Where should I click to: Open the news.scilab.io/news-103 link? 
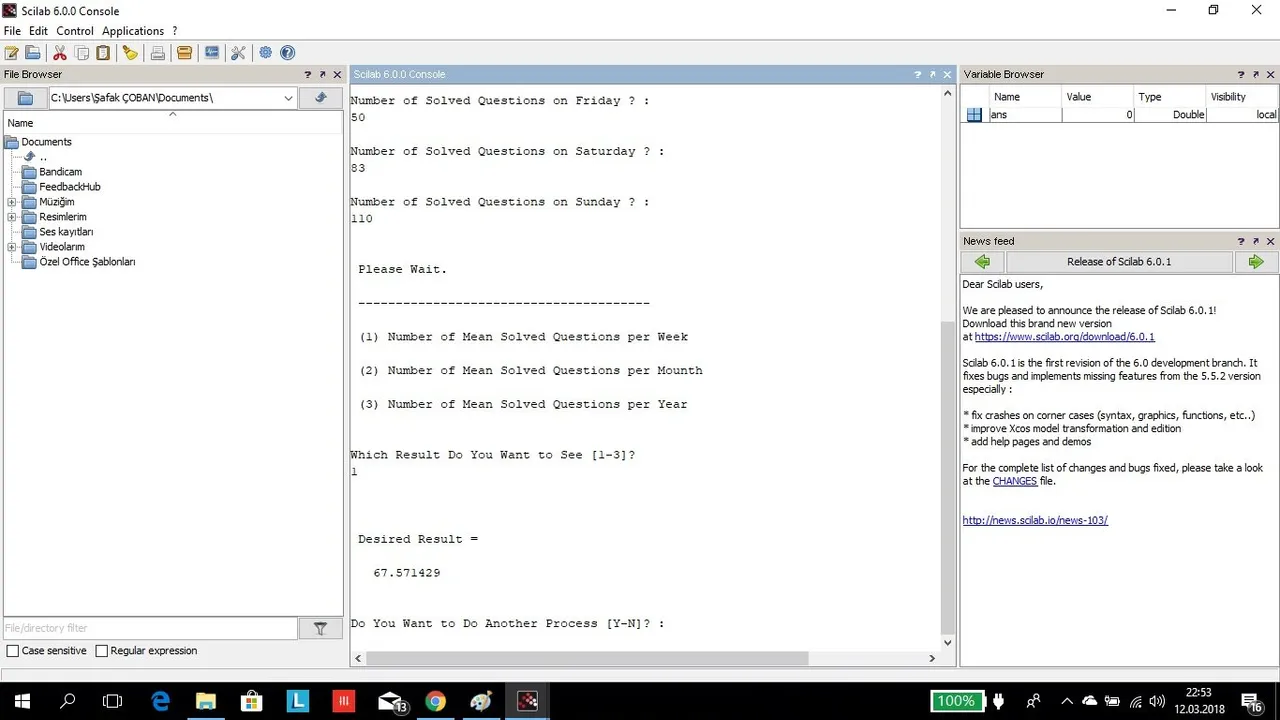(1035, 520)
